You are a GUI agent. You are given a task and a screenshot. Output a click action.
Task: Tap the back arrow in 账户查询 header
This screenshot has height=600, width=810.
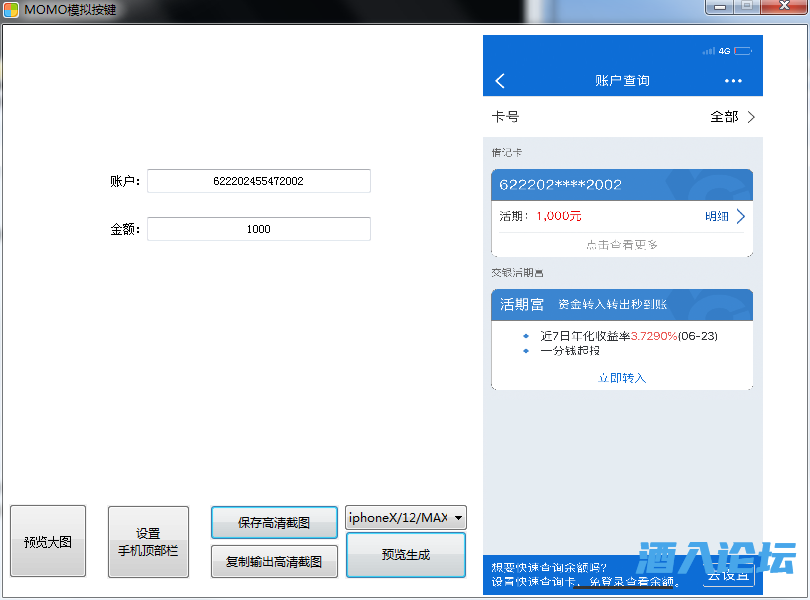click(x=501, y=81)
